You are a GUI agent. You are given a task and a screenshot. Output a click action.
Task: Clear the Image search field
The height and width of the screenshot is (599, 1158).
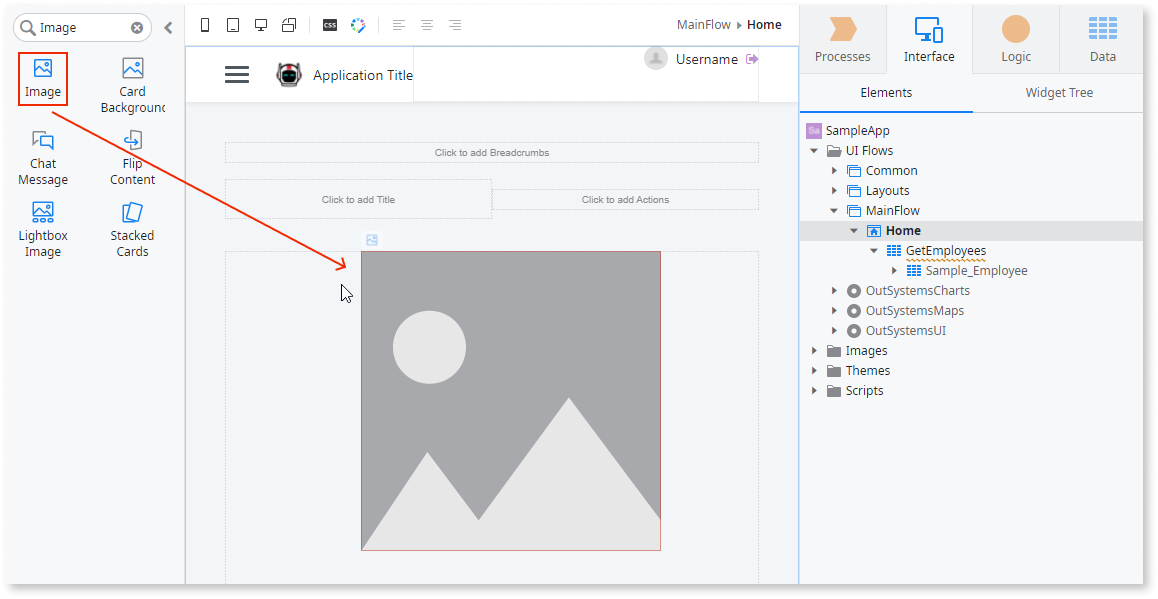(x=137, y=27)
